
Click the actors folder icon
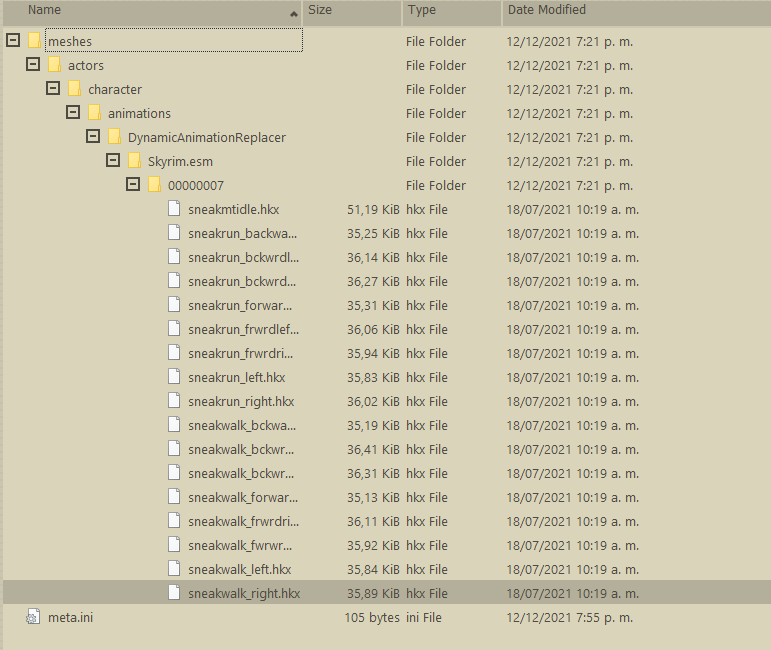click(54, 65)
